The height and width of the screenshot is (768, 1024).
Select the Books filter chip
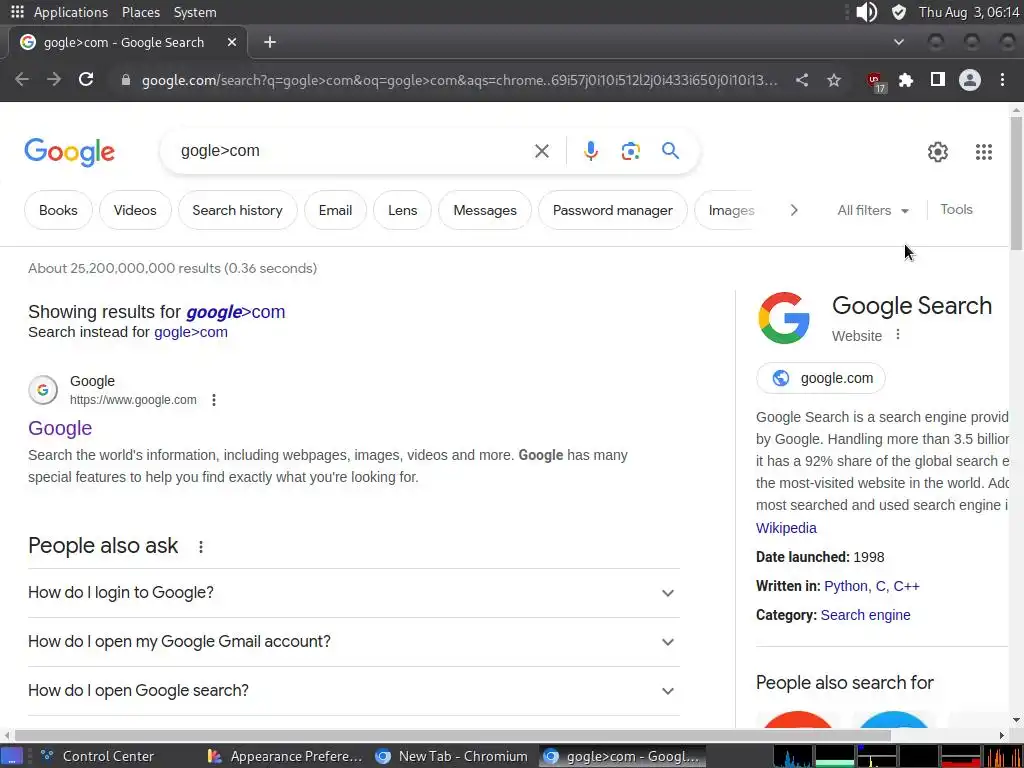point(58,210)
